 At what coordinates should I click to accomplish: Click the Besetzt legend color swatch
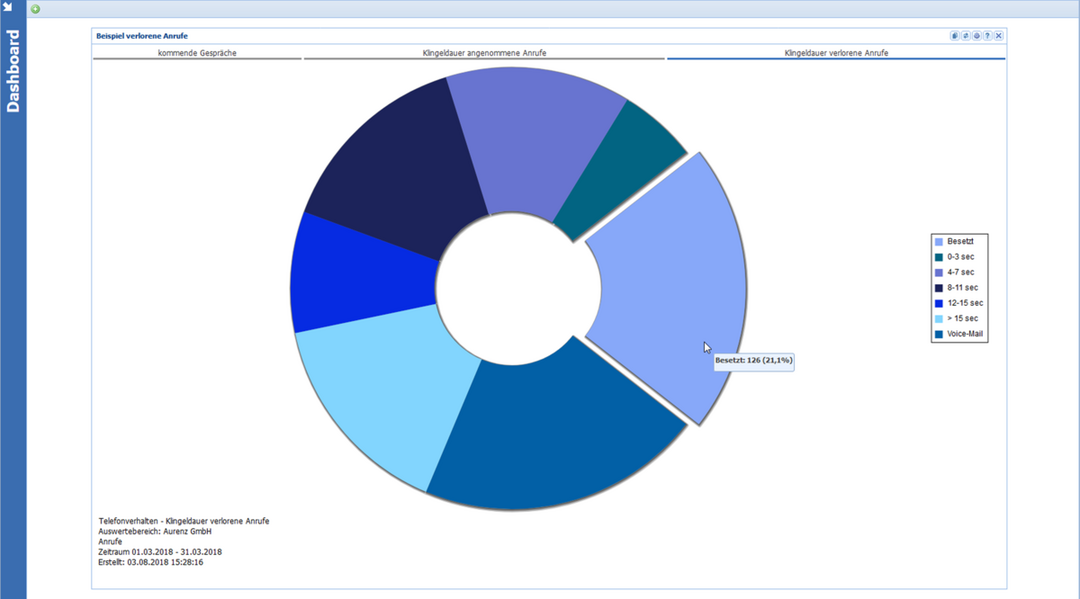939,242
